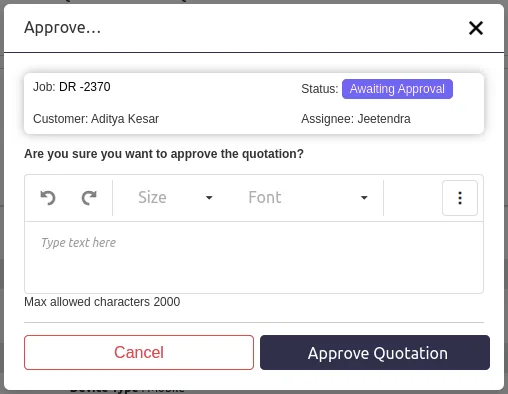Click into the 'Type text here' editor area
The image size is (508, 394).
pyautogui.click(x=254, y=257)
